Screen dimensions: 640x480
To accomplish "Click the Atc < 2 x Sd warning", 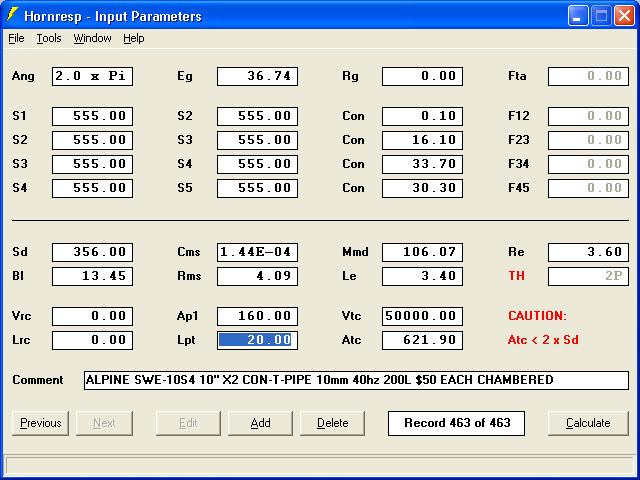I will (x=543, y=340).
